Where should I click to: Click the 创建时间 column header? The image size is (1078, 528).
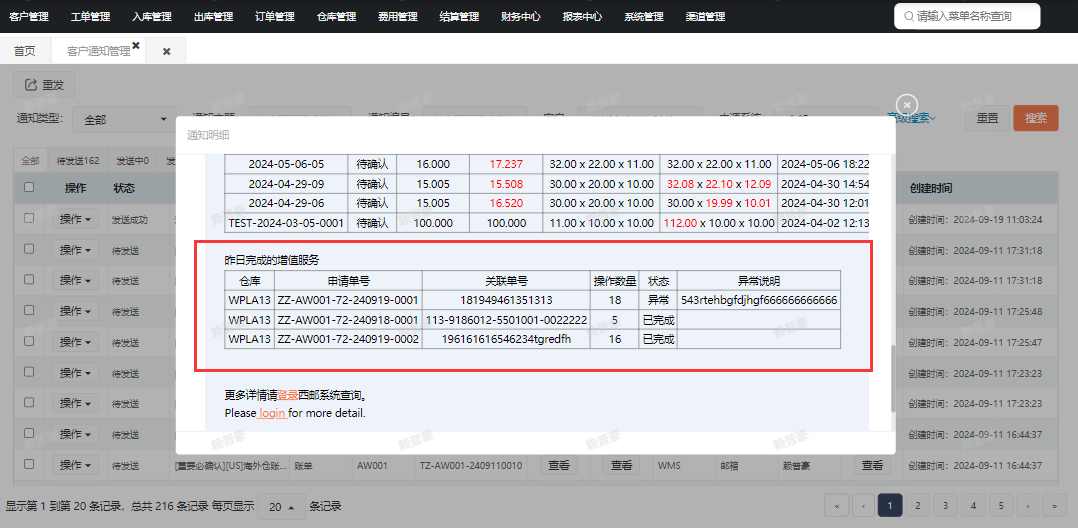[931, 188]
